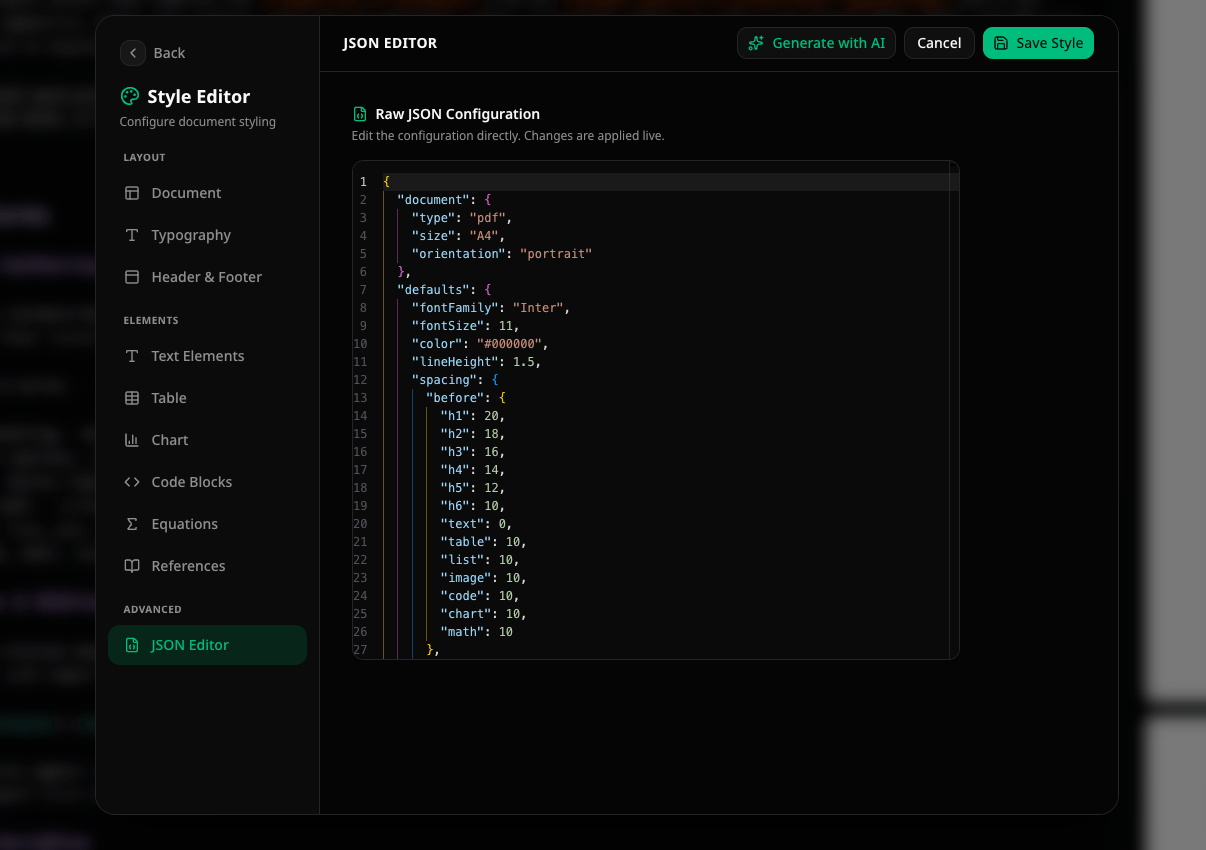Click the Document layout icon
Image resolution: width=1206 pixels, height=850 pixels.
[x=132, y=193]
